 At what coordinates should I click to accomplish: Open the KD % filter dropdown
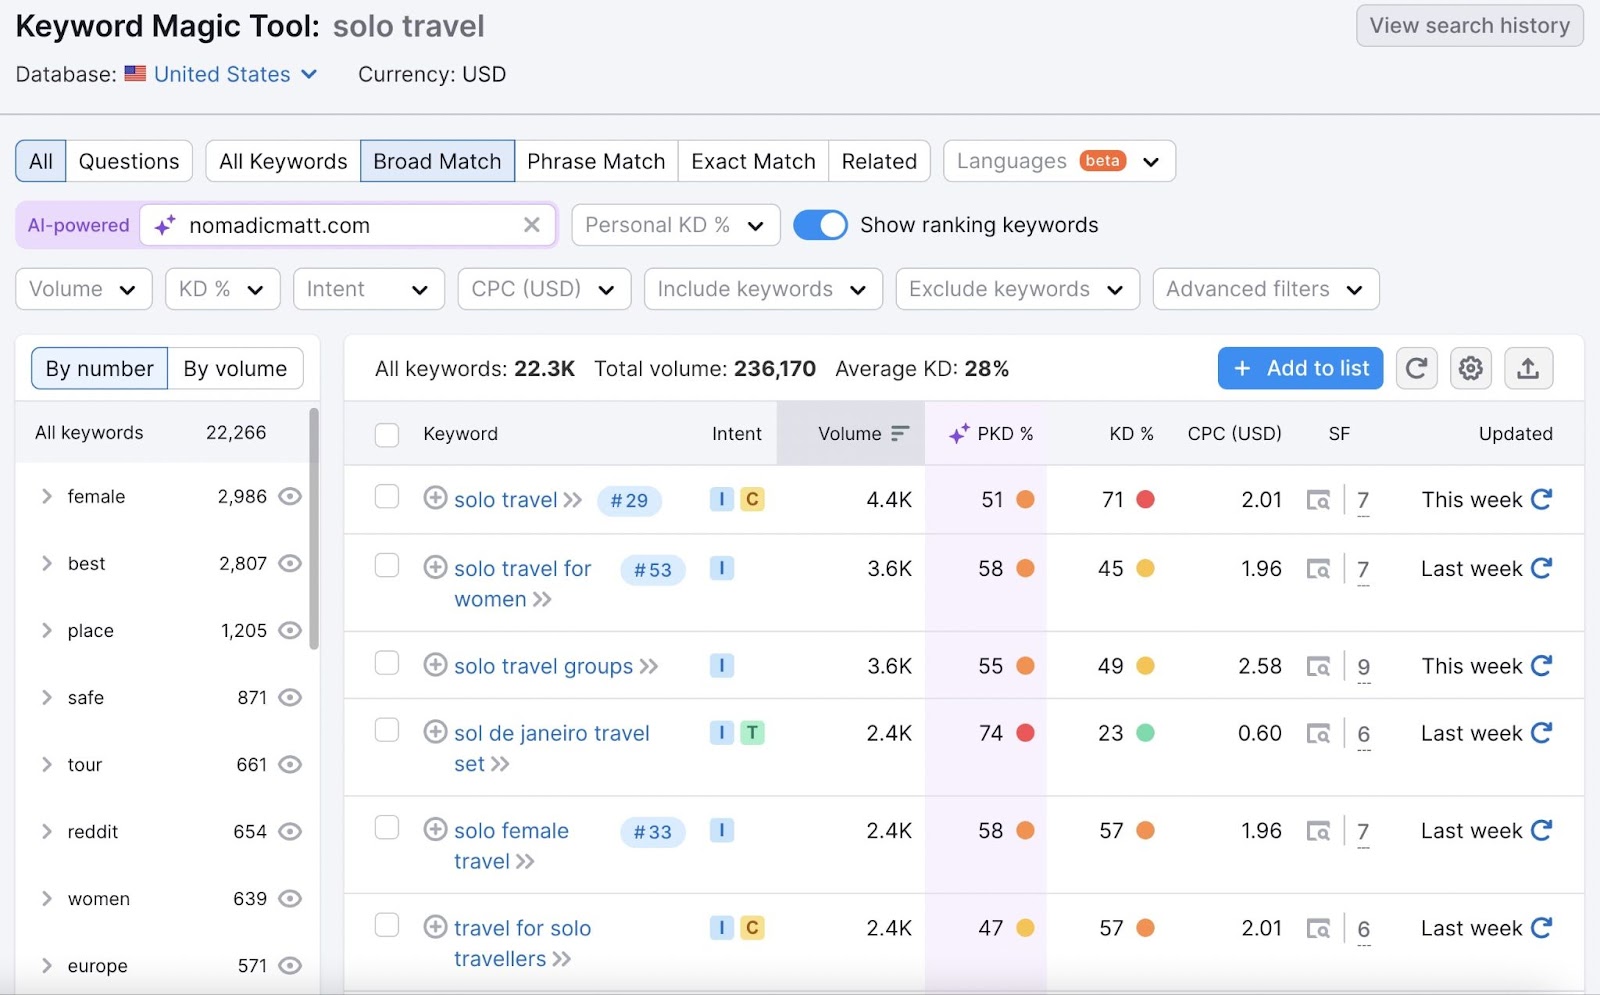tap(222, 289)
